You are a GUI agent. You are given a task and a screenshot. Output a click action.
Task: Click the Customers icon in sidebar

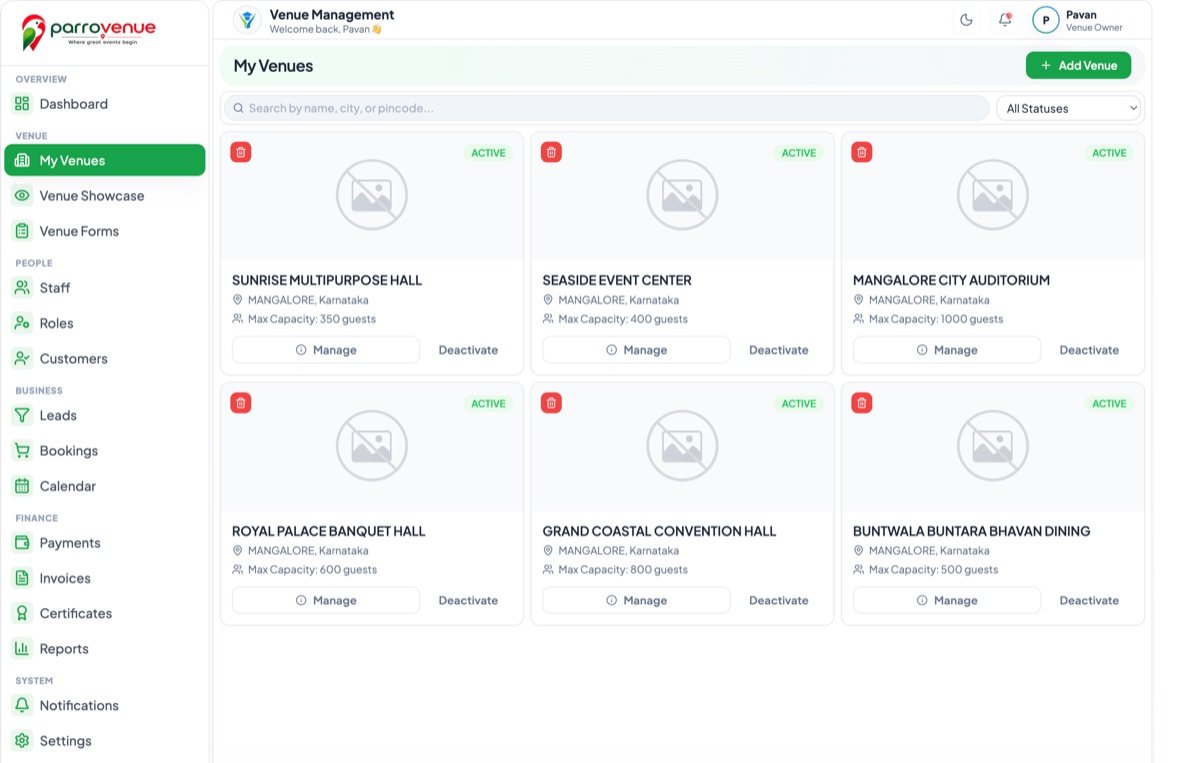click(x=22, y=358)
